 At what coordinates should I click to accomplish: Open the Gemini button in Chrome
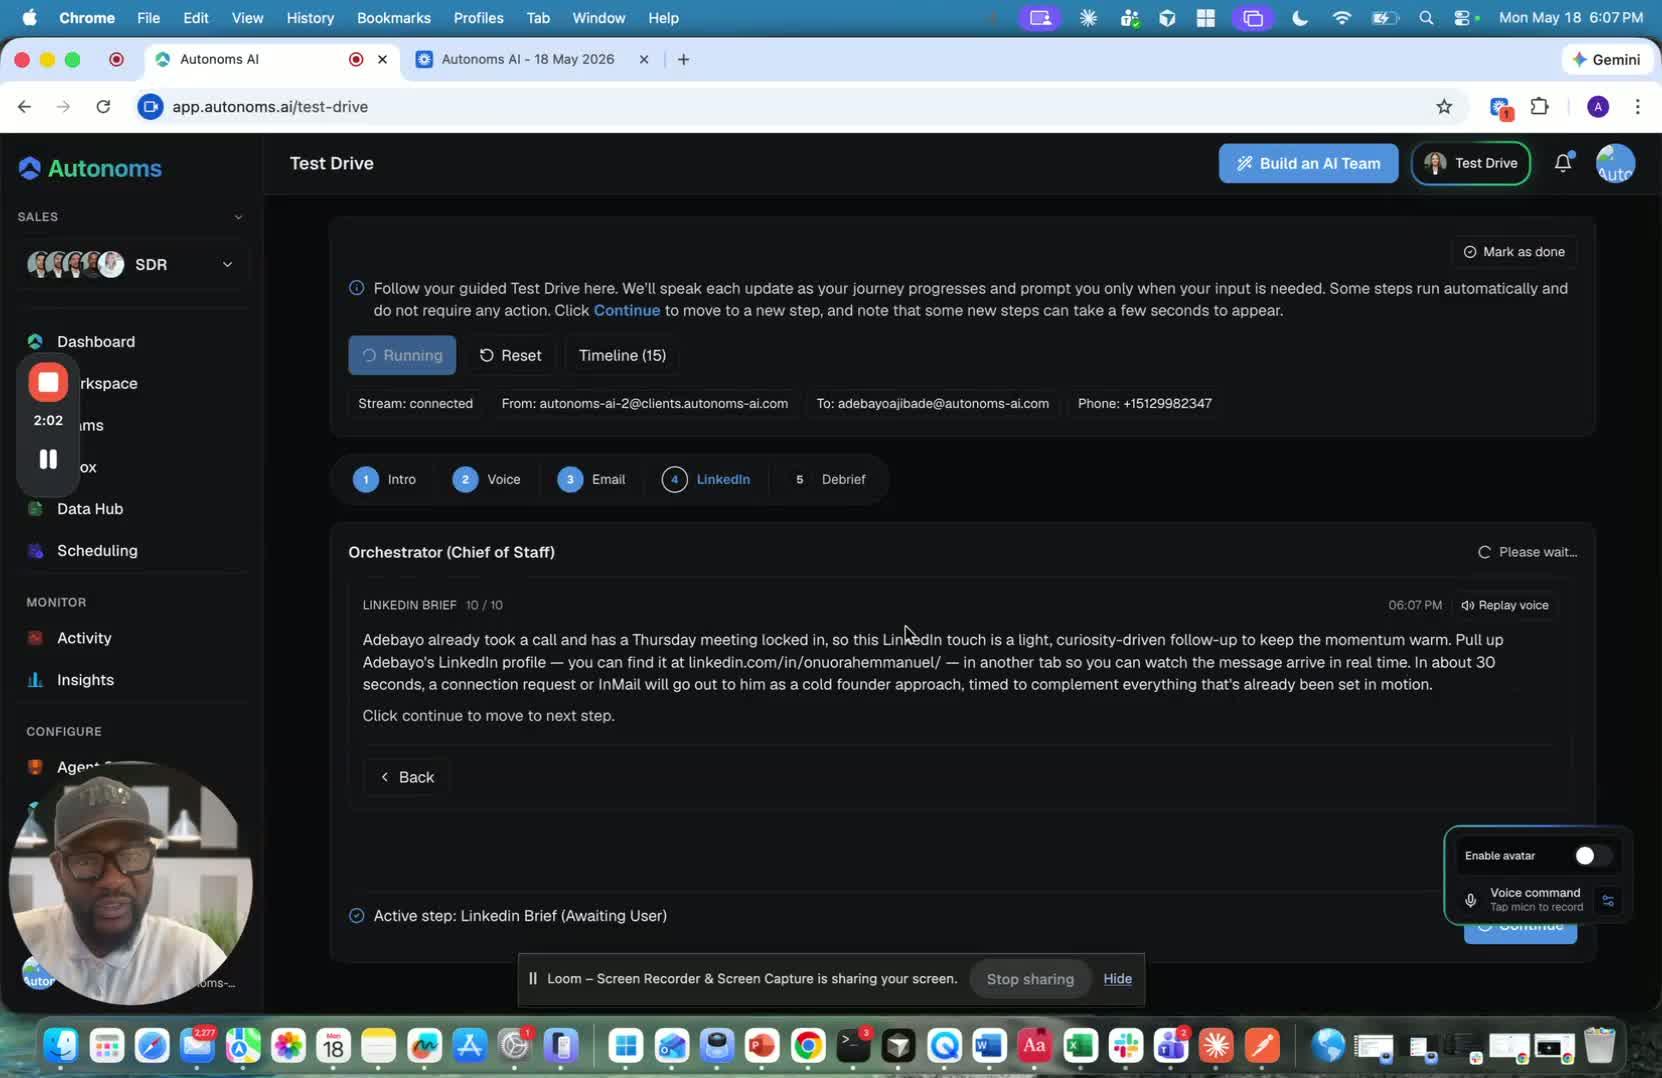click(x=1606, y=59)
